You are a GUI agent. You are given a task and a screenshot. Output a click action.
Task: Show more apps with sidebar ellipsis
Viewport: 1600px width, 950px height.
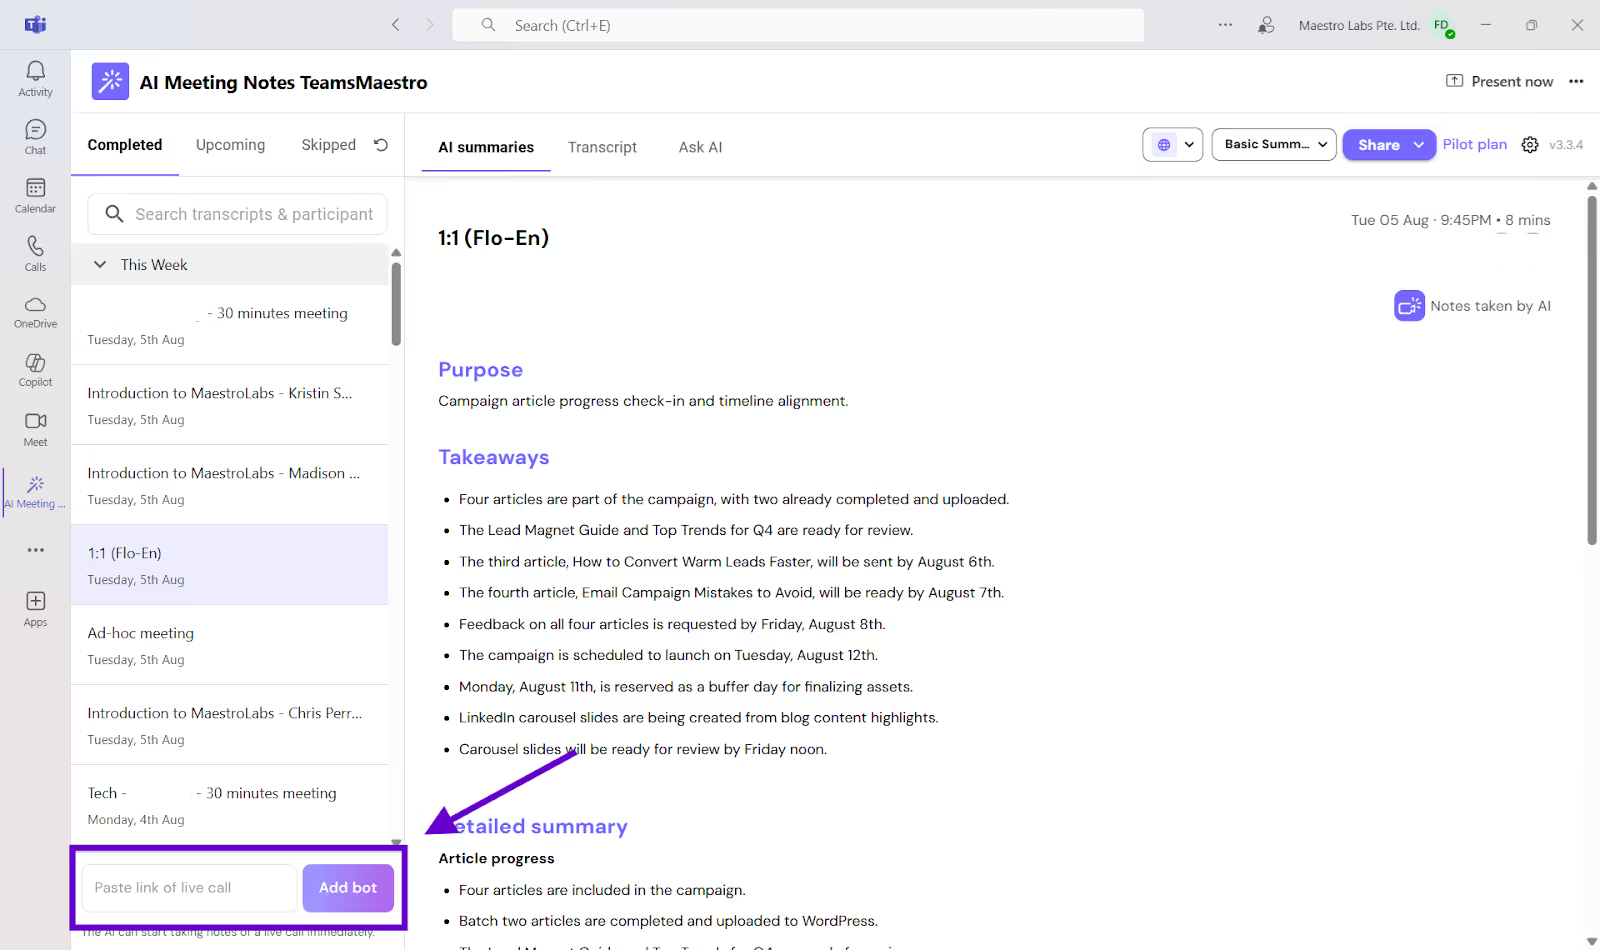[x=36, y=550]
